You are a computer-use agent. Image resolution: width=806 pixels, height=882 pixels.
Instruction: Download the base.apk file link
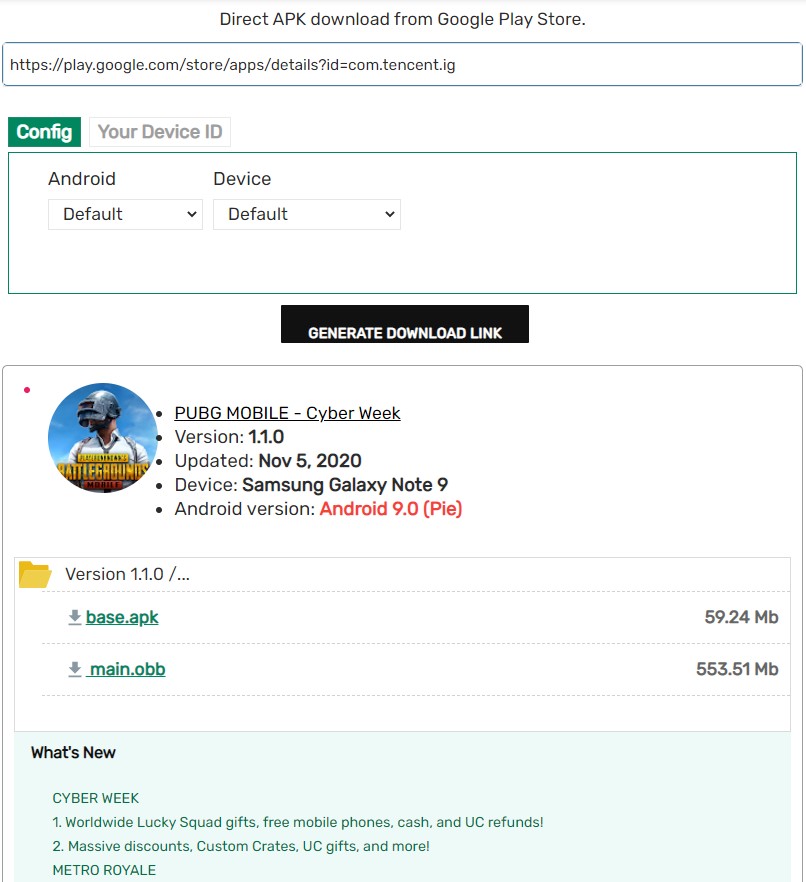(122, 617)
